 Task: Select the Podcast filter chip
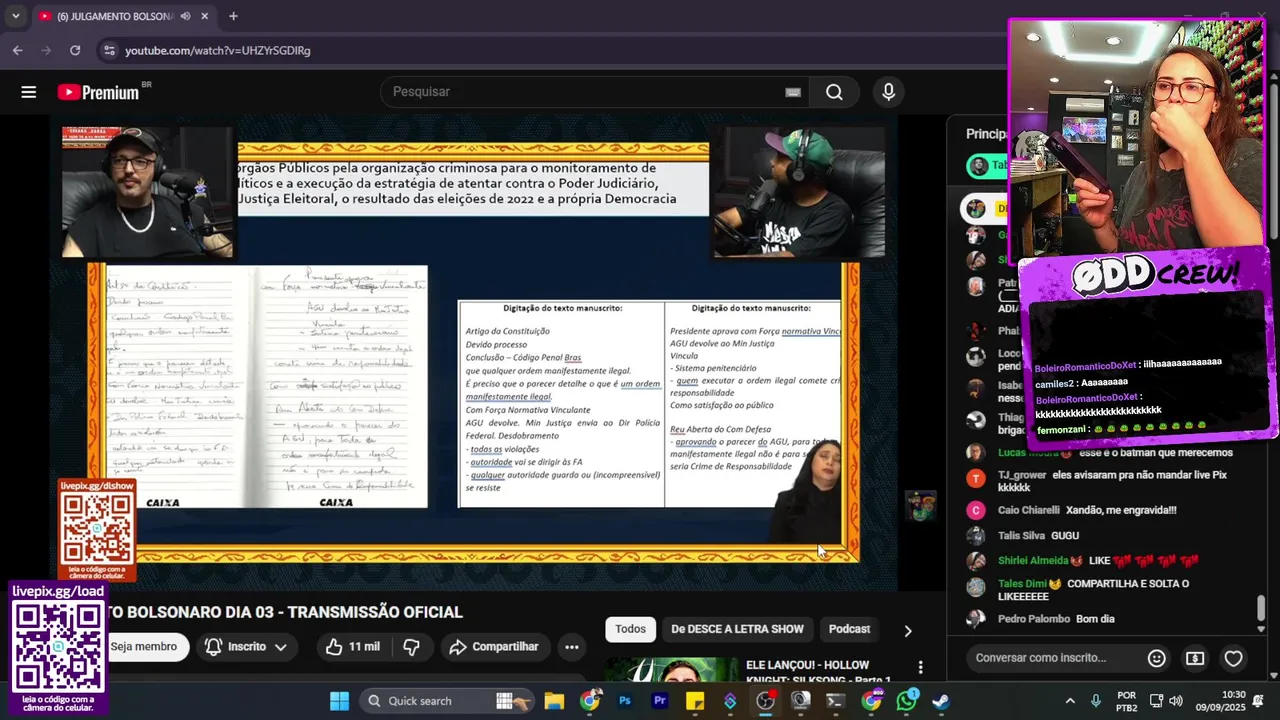pos(849,629)
